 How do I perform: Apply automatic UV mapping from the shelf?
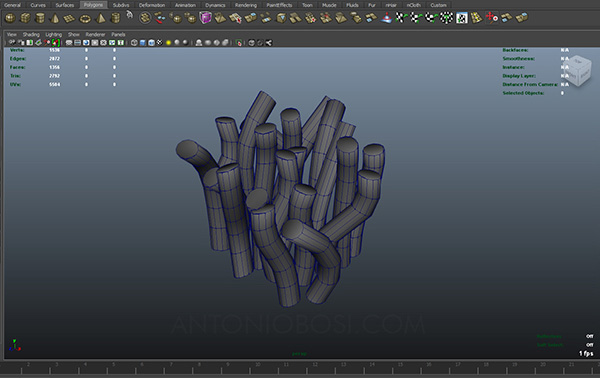tap(446, 18)
